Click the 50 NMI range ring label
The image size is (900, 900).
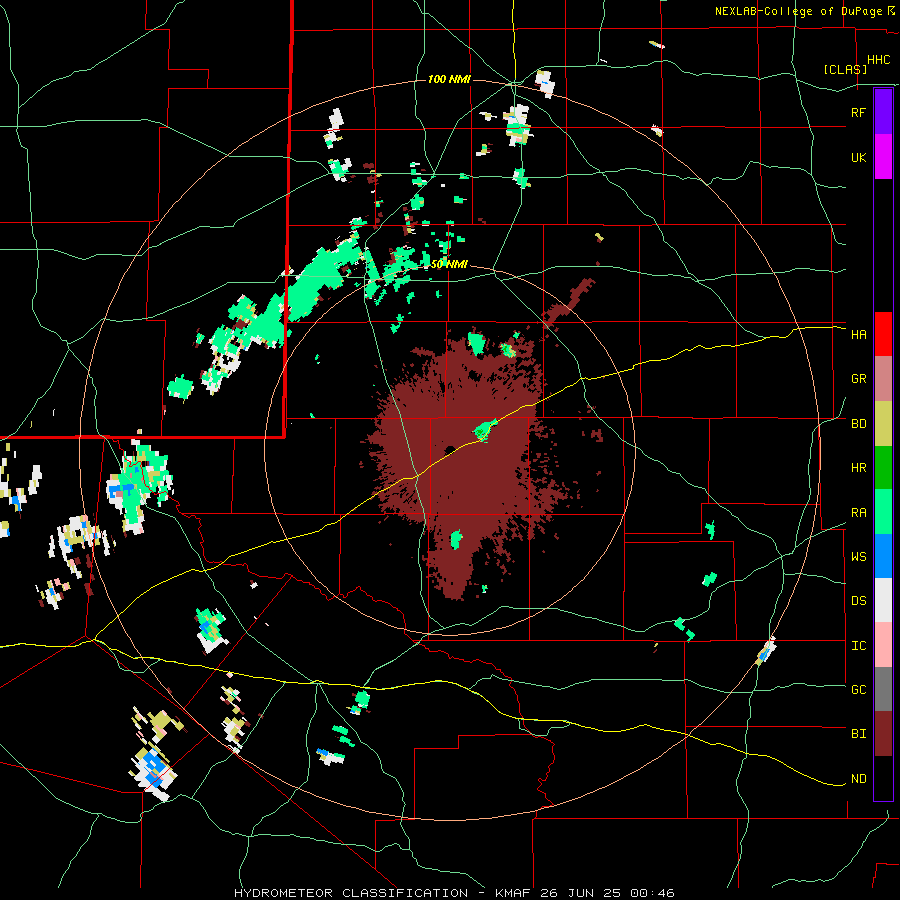pos(449,265)
